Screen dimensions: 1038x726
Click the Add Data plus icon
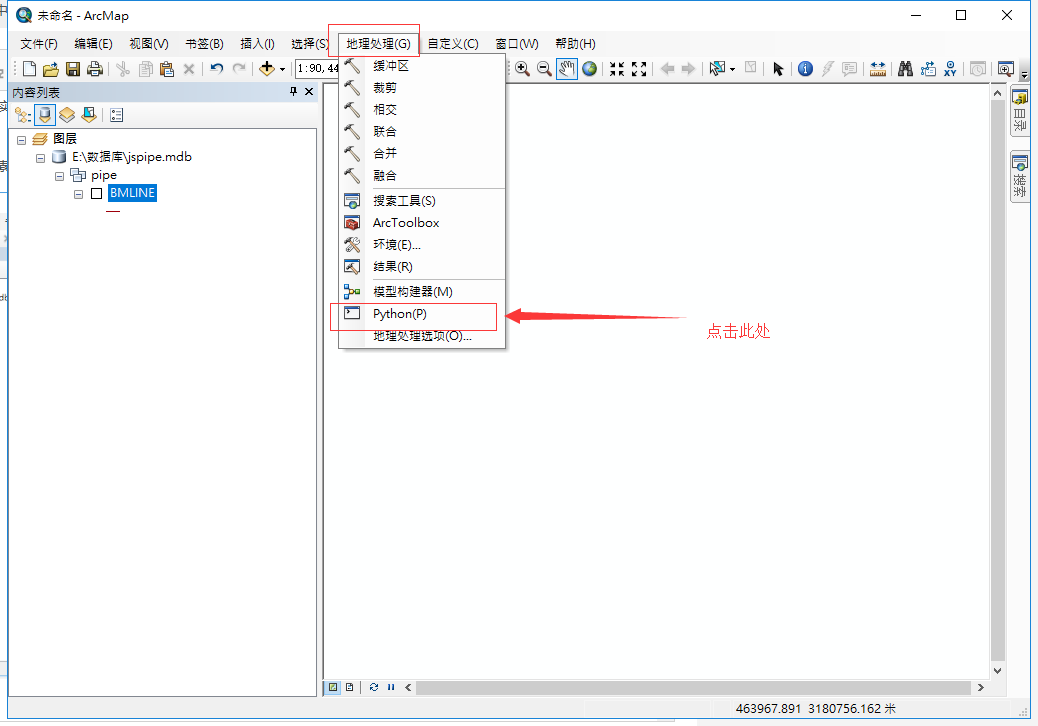point(267,68)
